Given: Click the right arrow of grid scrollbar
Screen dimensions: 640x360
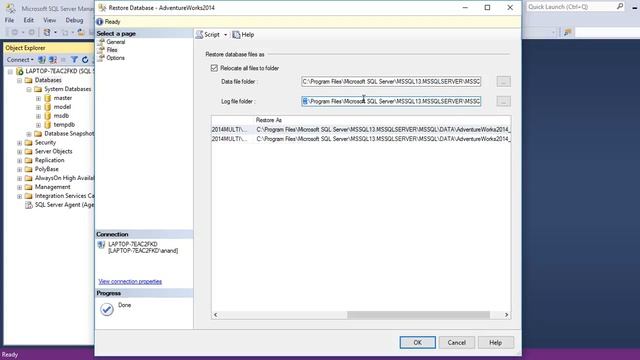Looking at the screenshot, I should [x=507, y=315].
